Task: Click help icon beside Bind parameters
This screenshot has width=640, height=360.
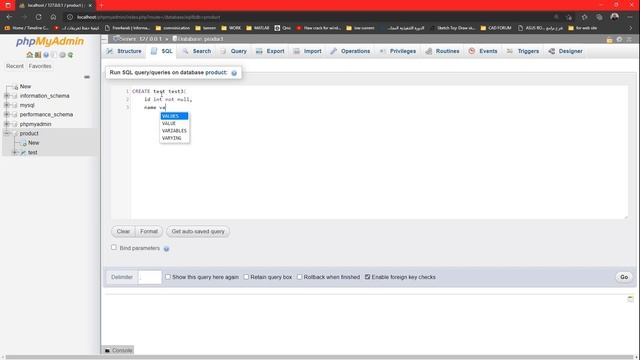Action: 167,249
